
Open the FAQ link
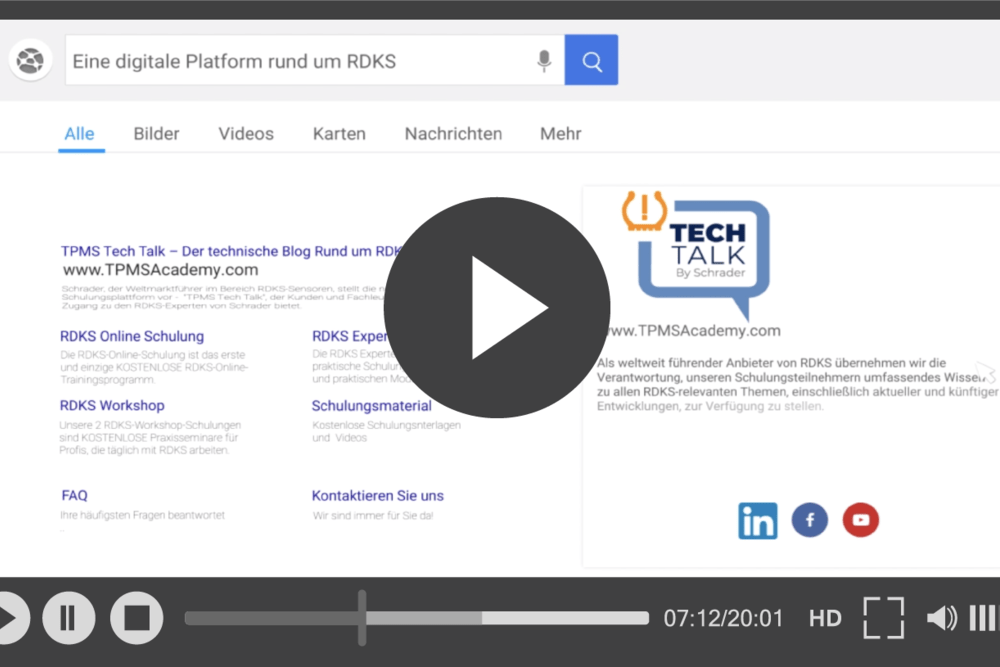75,495
